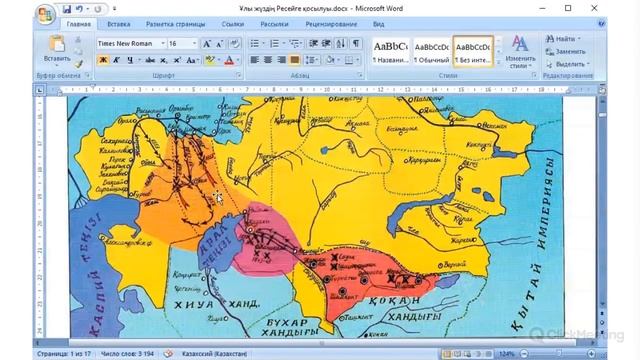Toggle underline Ч formatting
The height and width of the screenshot is (360, 640).
tap(130, 60)
